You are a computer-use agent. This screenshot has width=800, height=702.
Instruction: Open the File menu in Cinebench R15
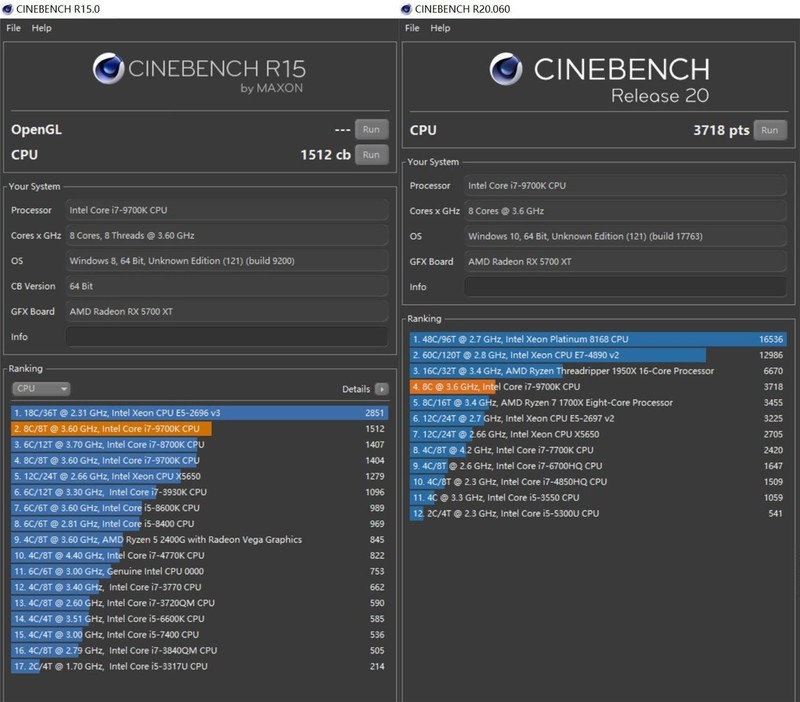coord(14,28)
